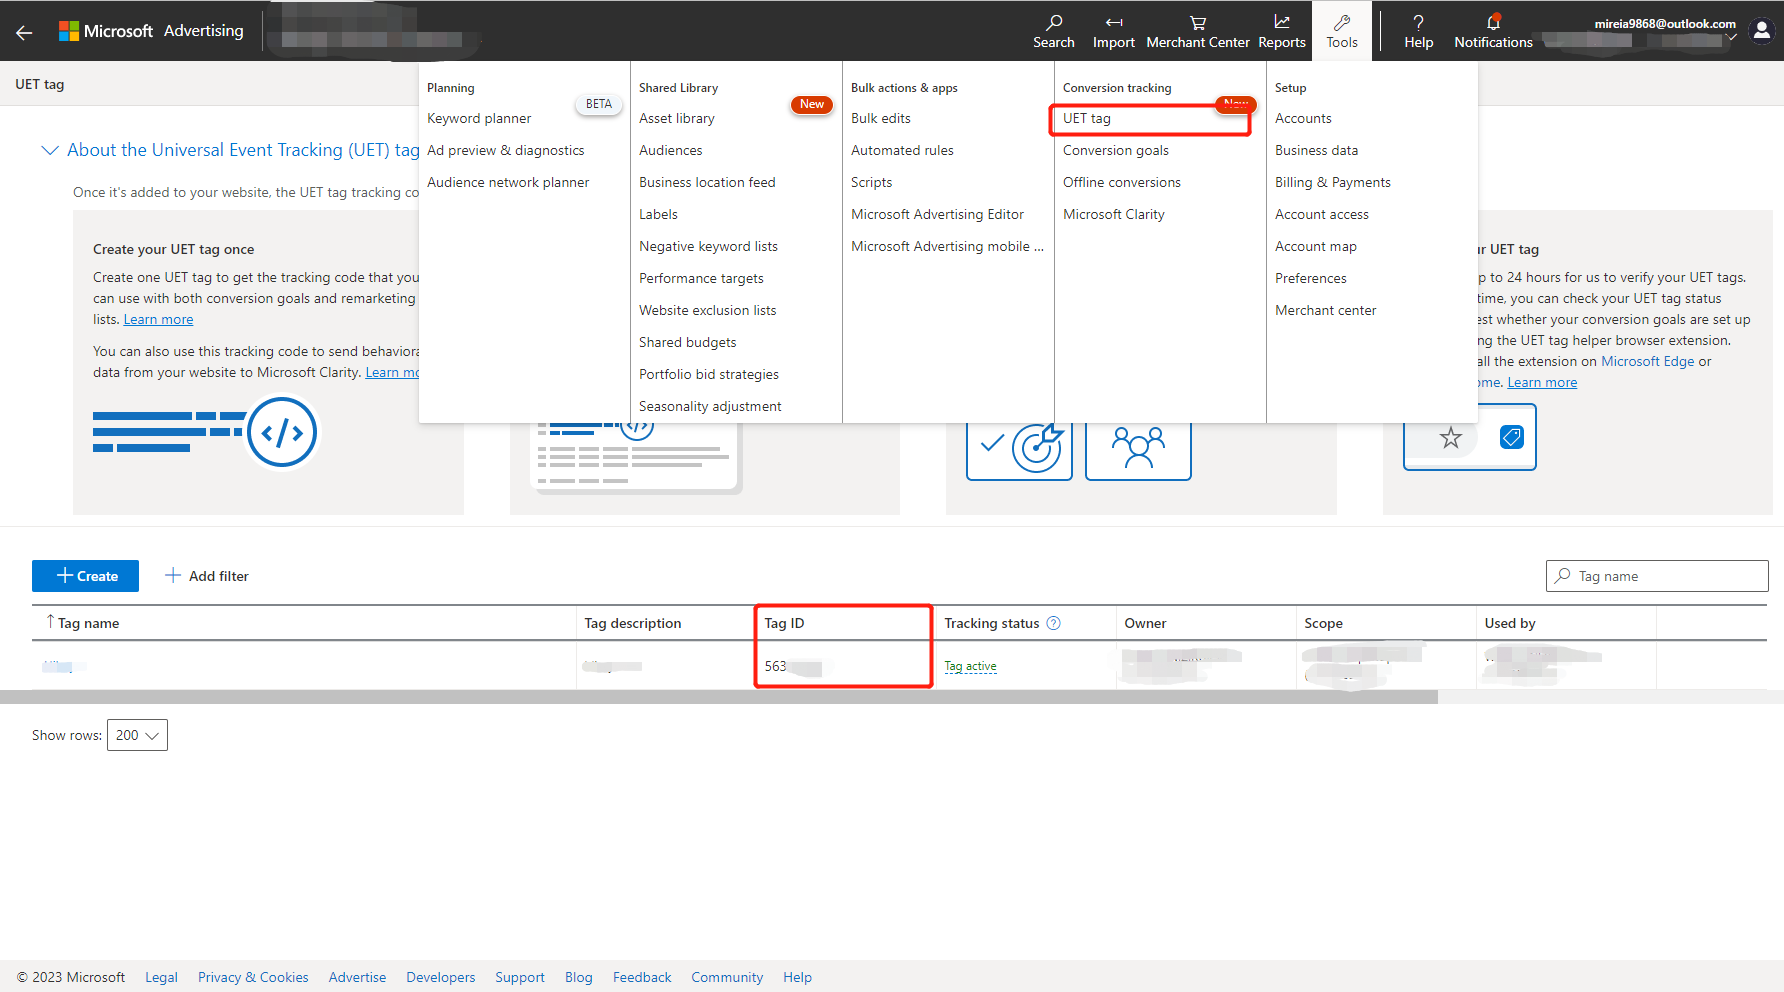Click Tag description column header
This screenshot has height=992, width=1784.
click(633, 623)
